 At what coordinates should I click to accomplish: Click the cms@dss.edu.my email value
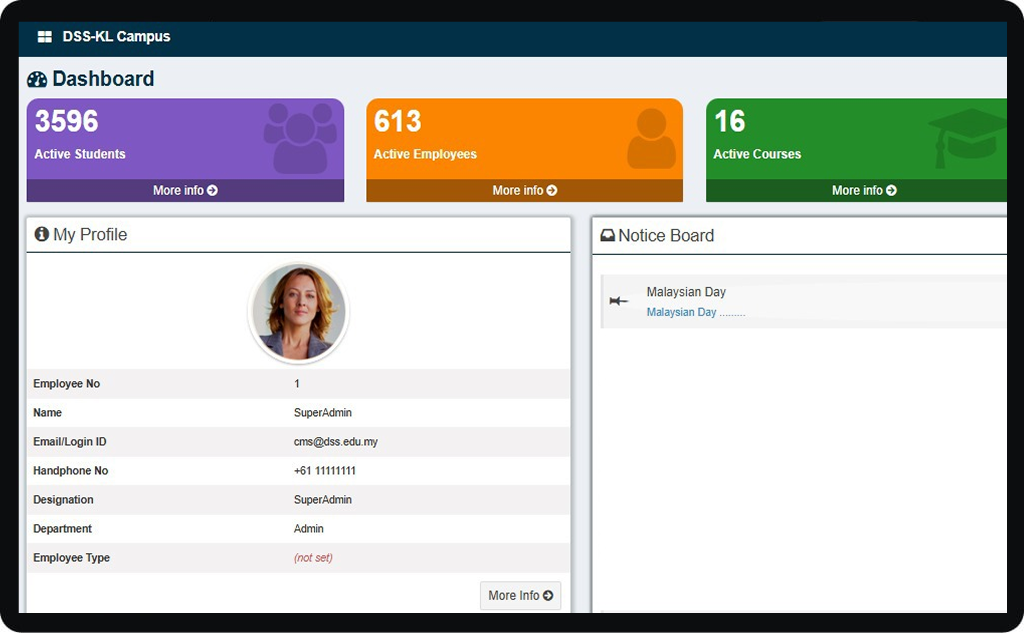[335, 442]
